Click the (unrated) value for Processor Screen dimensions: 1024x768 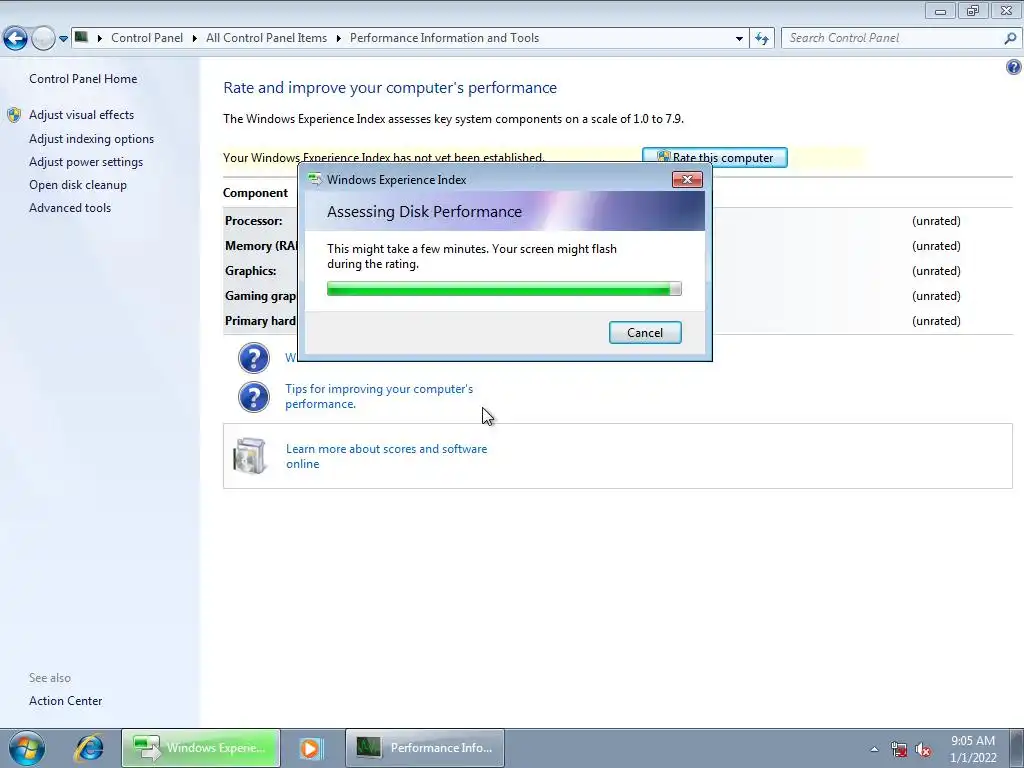[x=936, y=221]
